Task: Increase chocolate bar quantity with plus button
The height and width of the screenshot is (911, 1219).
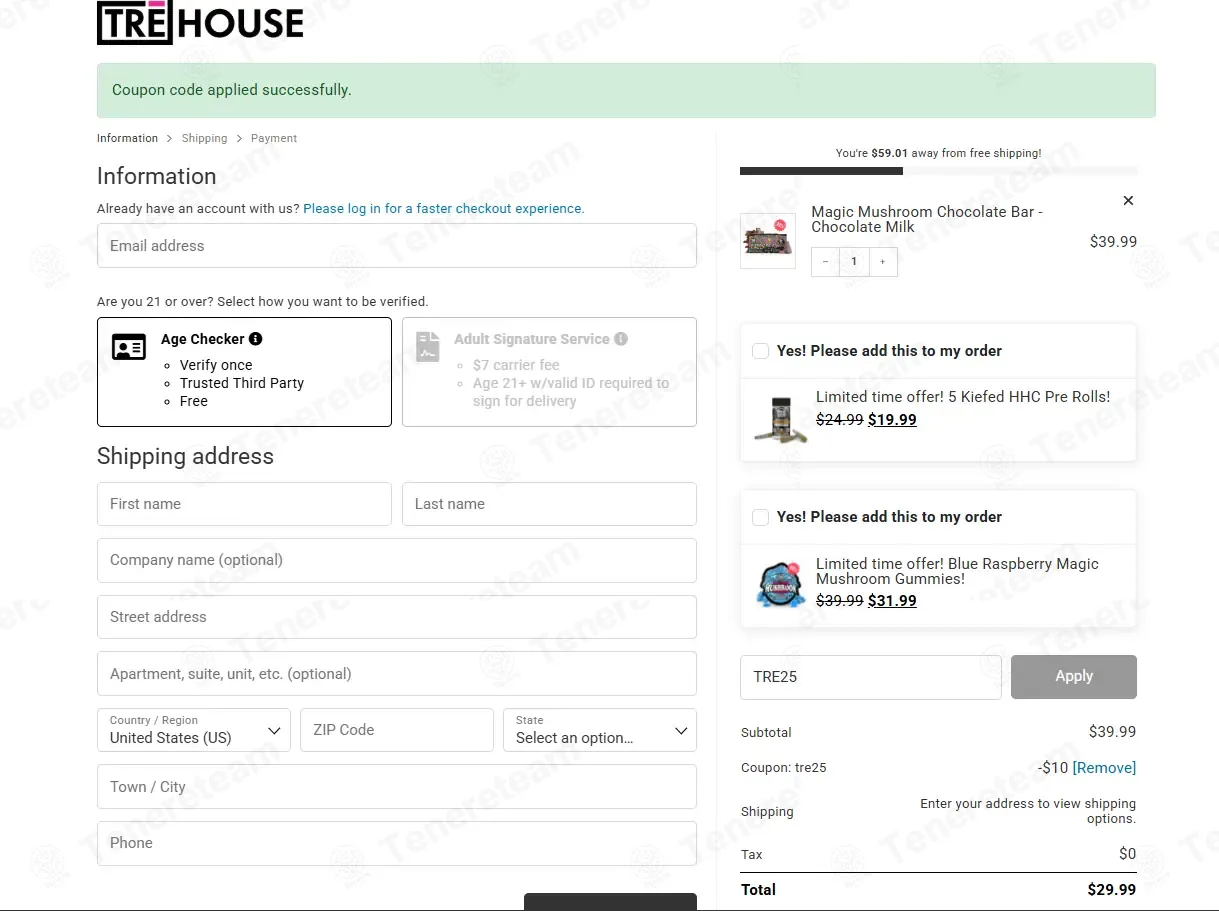Action: point(882,262)
